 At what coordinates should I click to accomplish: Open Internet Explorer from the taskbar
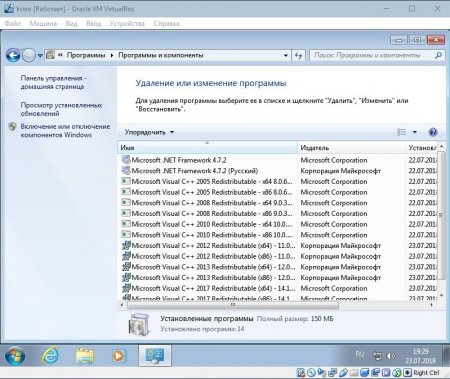click(50, 355)
